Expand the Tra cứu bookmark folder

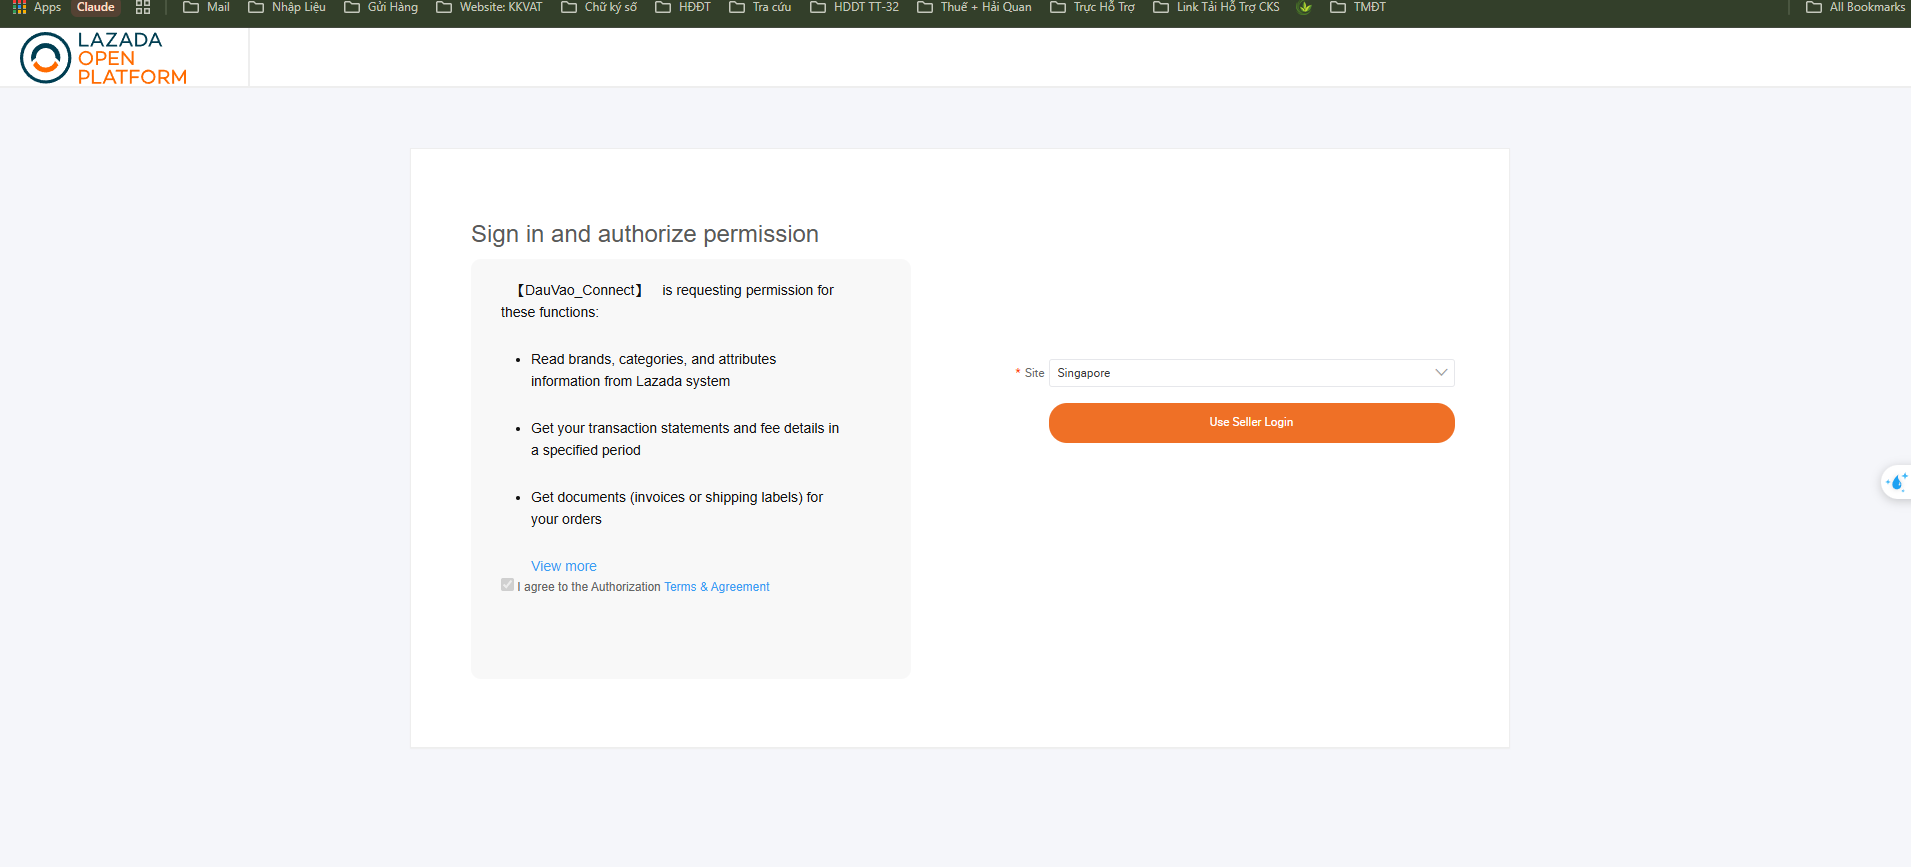(x=760, y=7)
